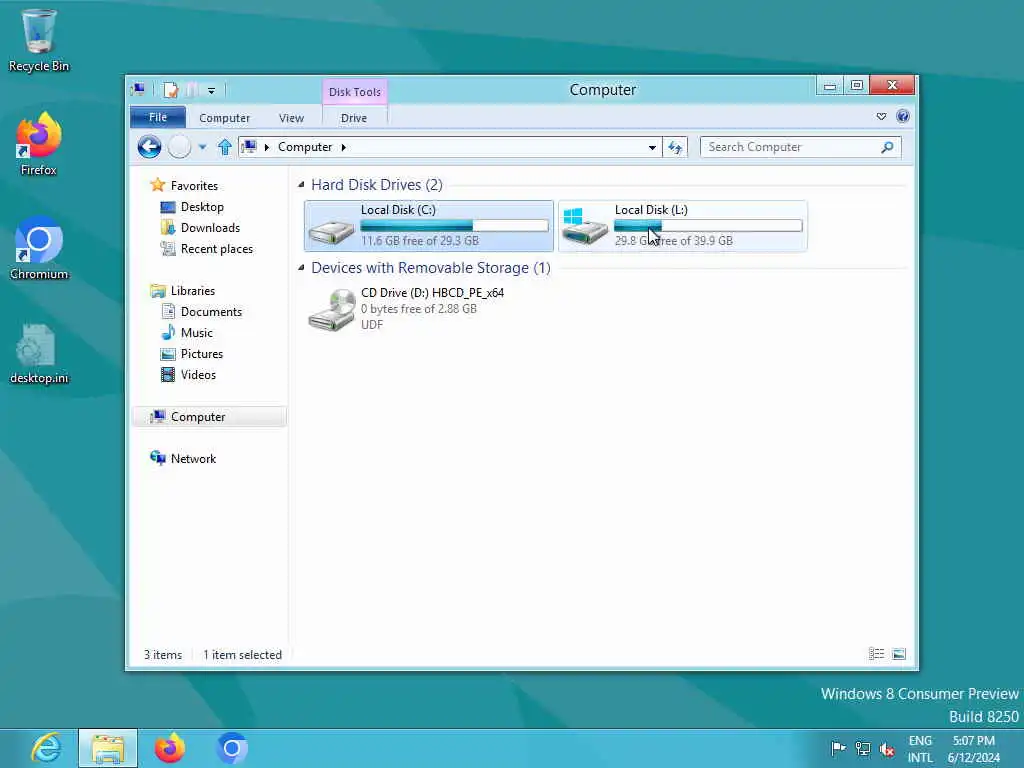Switch to the Computer ribbon tab
1024x768 pixels.
(x=225, y=118)
